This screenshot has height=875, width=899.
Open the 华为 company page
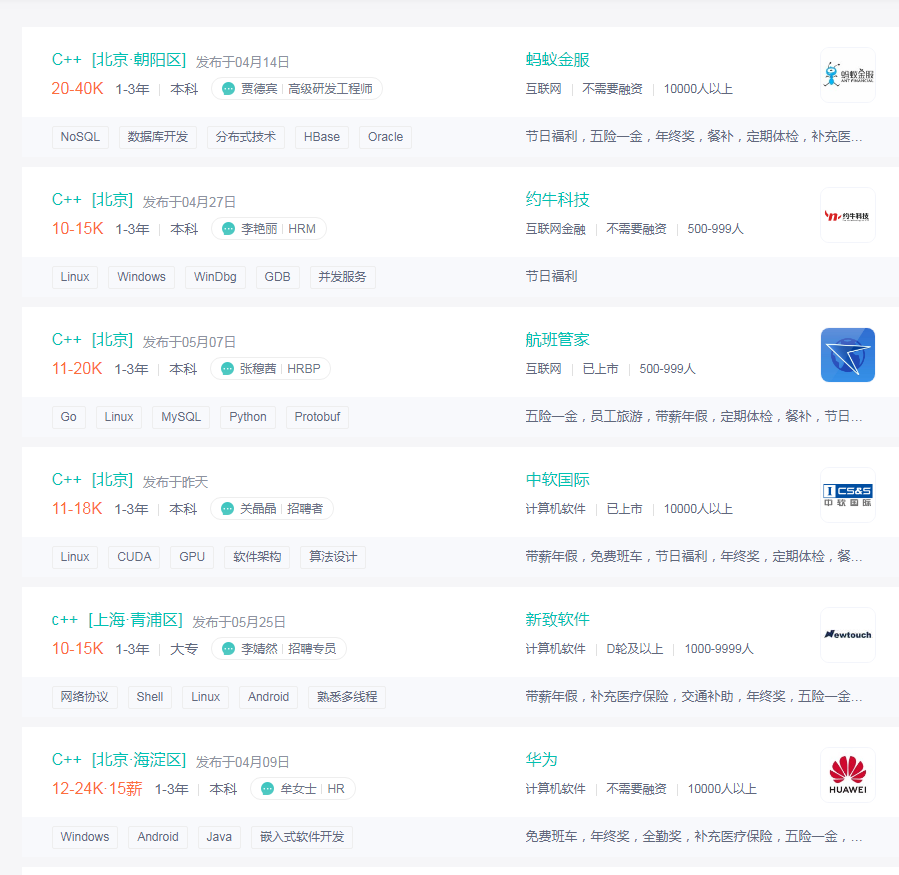click(541, 759)
